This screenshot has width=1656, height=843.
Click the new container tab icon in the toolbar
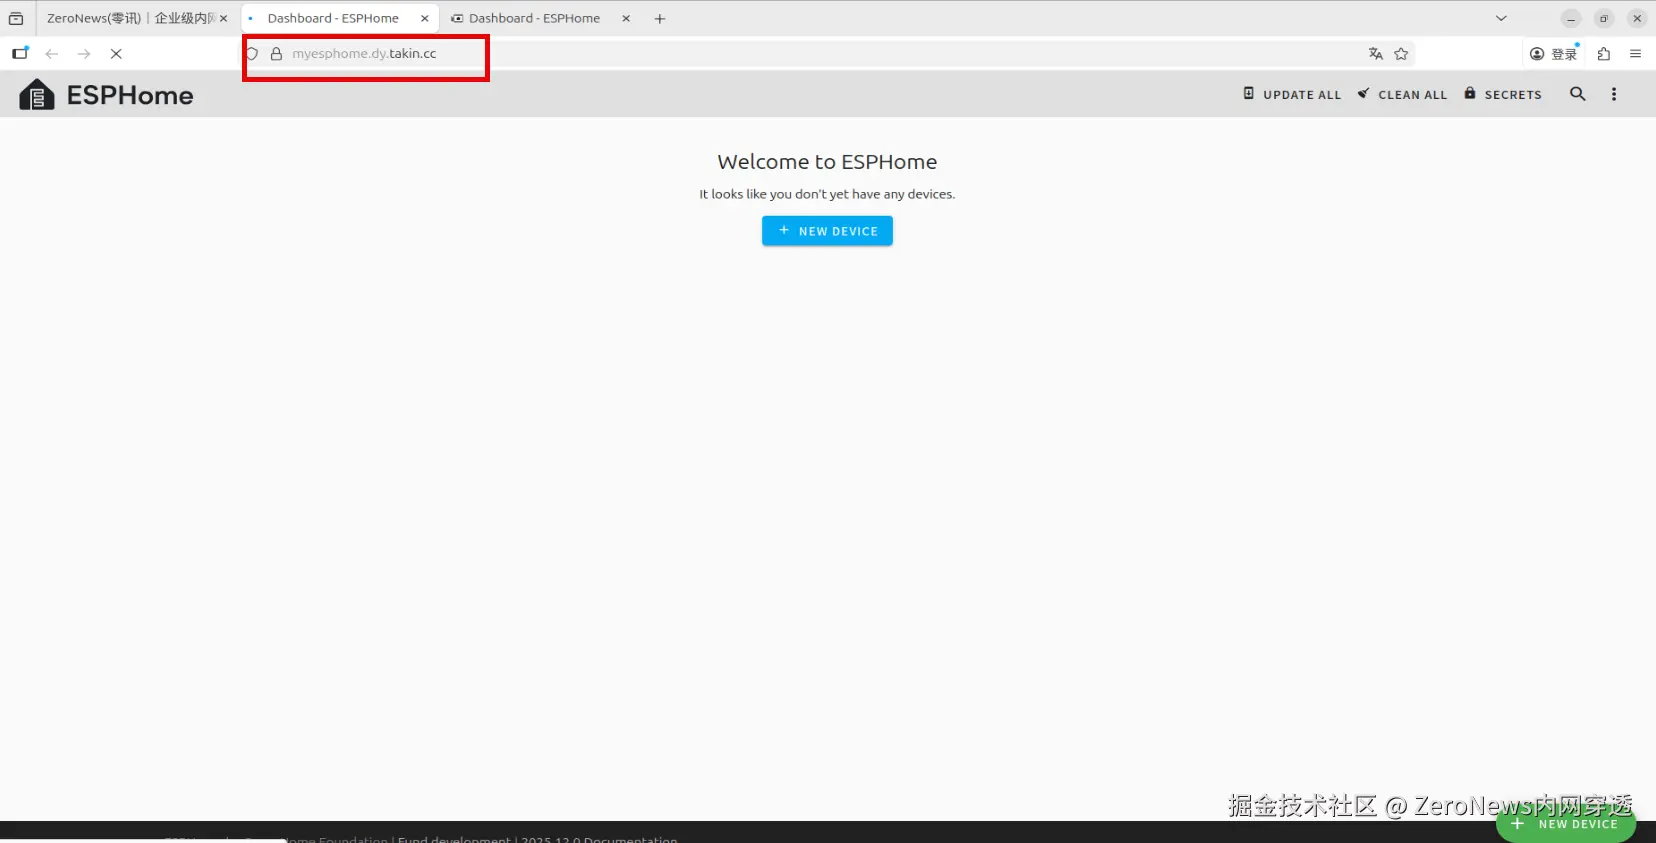[20, 53]
